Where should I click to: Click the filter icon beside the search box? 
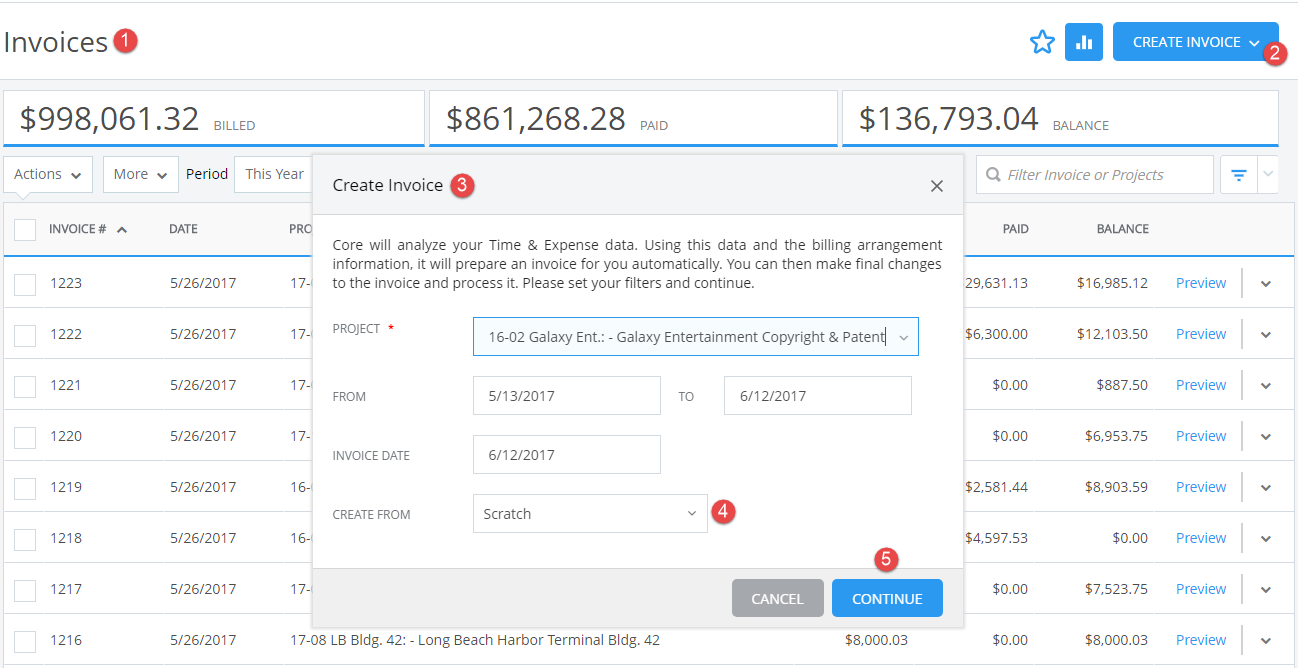tap(1240, 174)
